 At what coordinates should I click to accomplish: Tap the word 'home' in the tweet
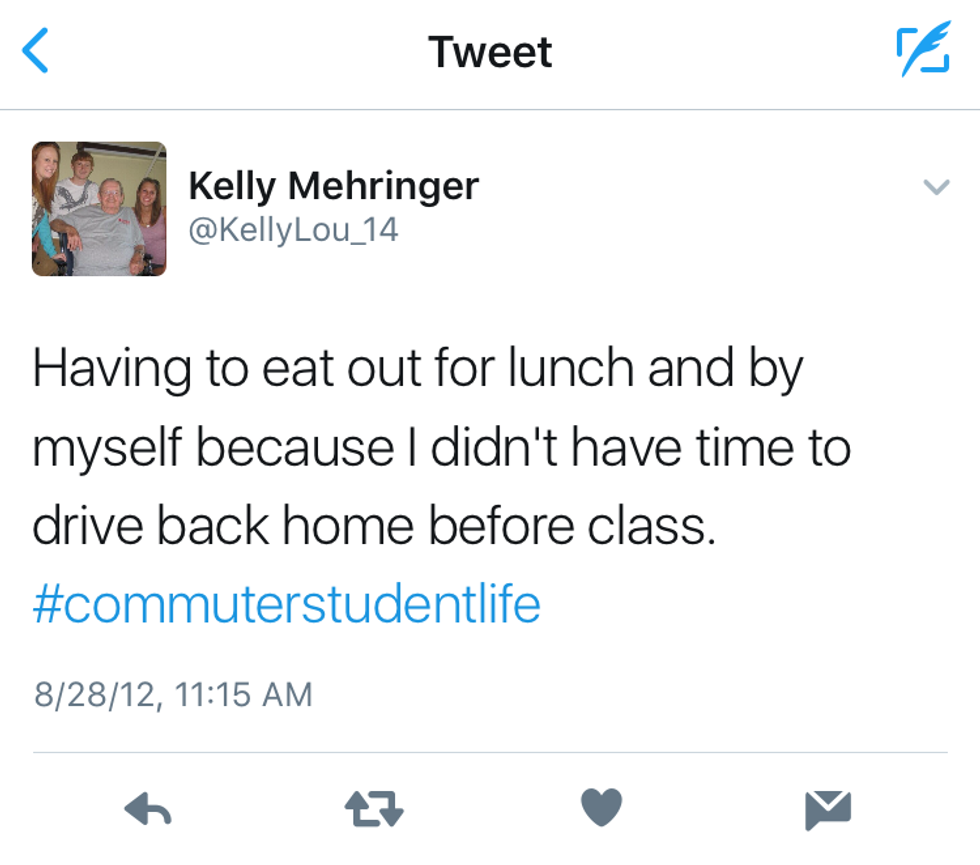click(343, 526)
